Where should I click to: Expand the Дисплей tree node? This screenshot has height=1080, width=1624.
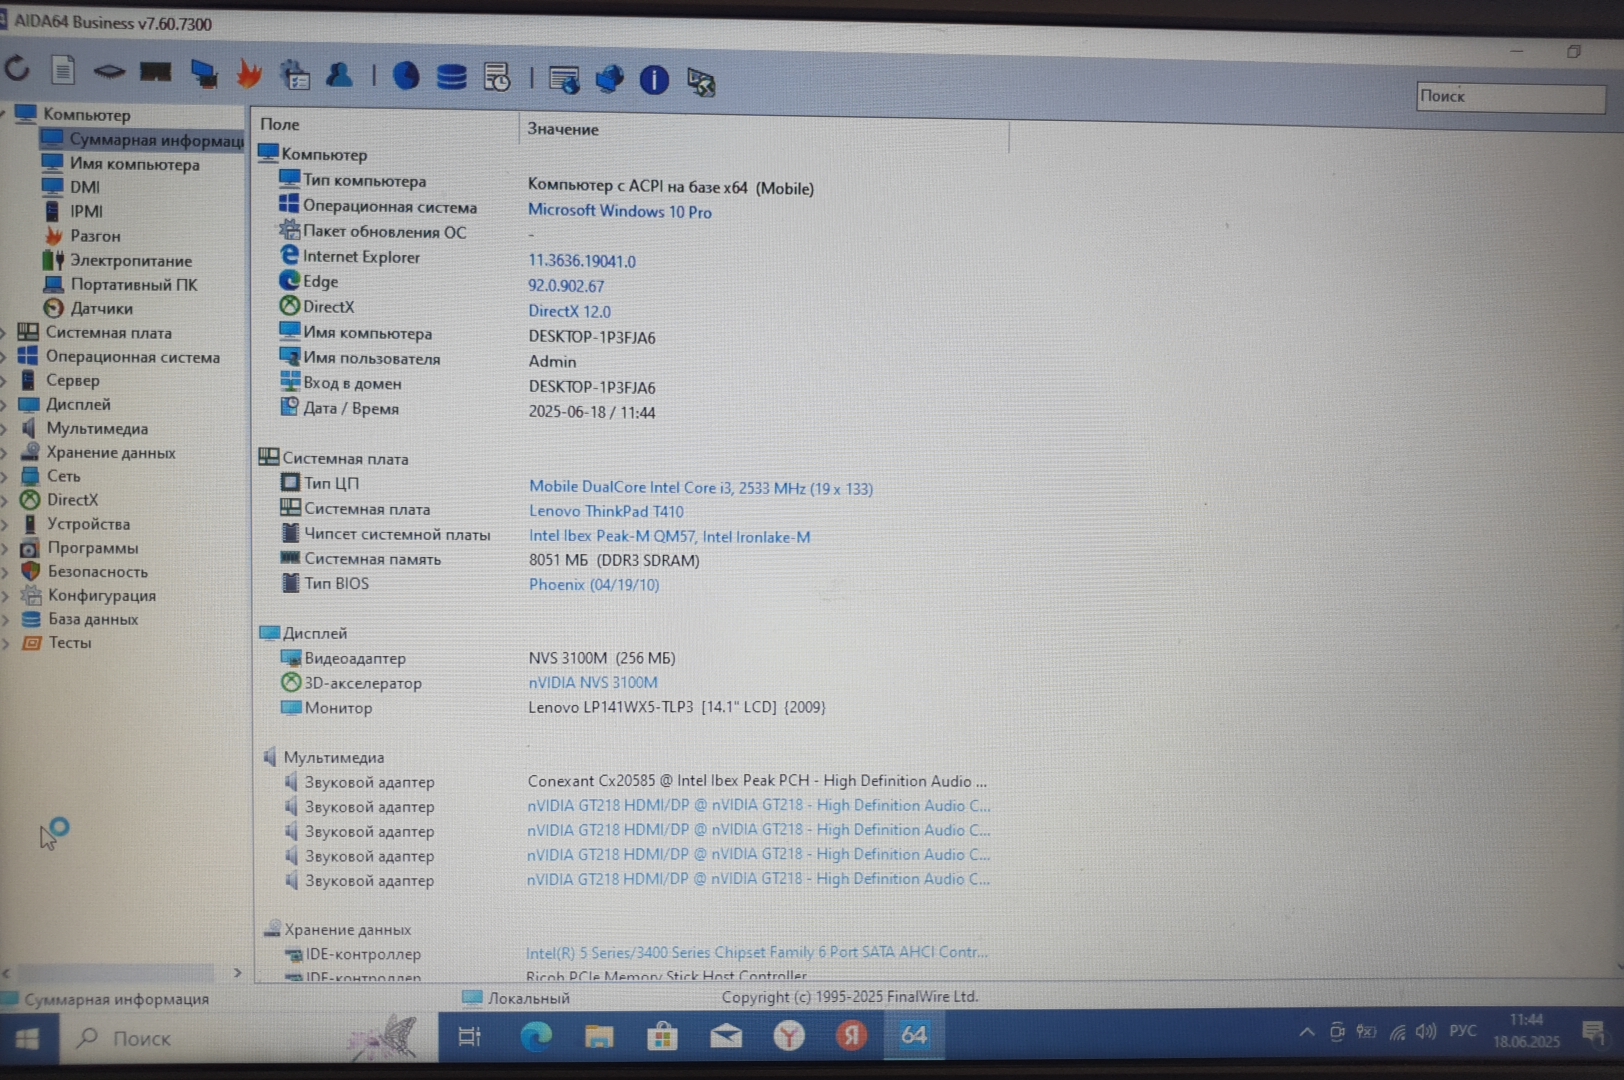(5, 404)
